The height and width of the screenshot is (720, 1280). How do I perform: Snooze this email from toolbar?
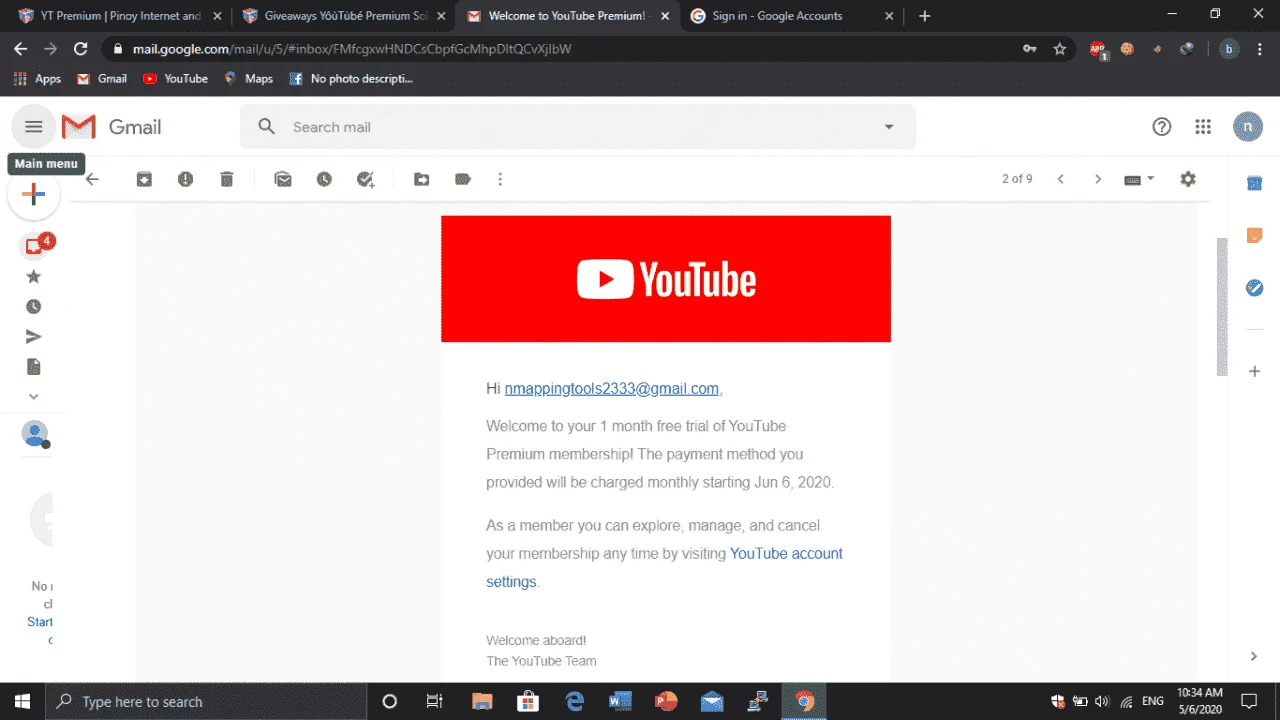pos(324,179)
